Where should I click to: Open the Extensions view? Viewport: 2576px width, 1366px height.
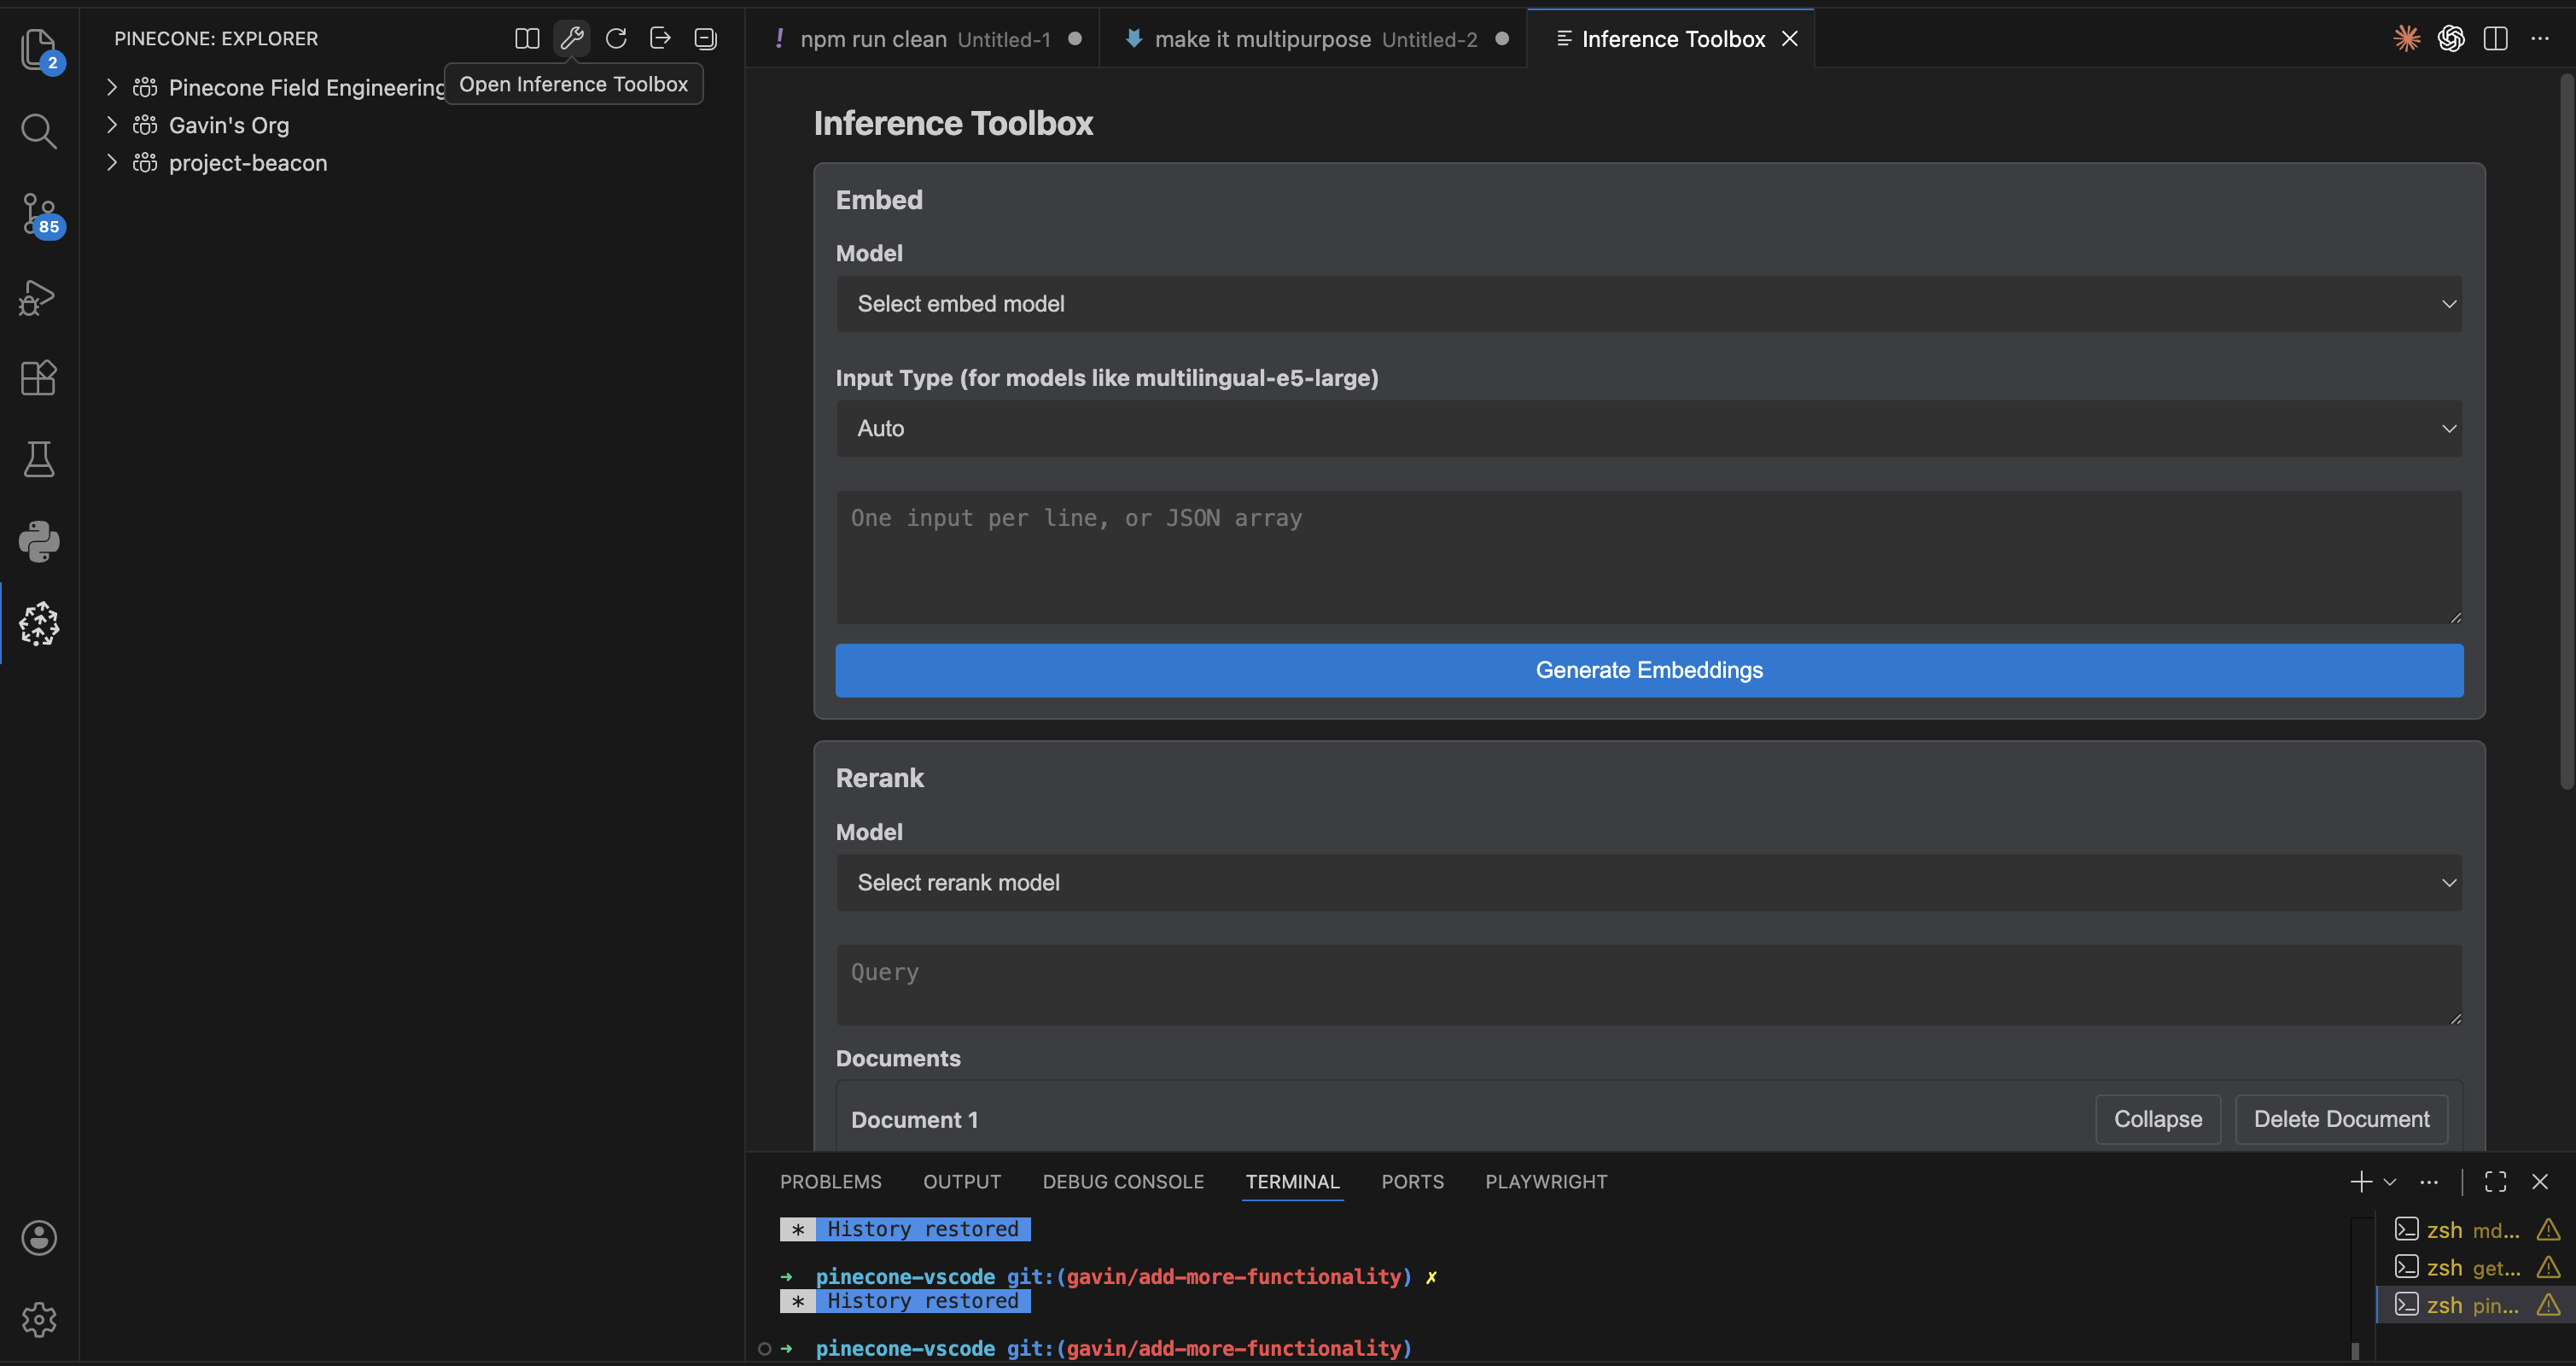[x=39, y=377]
